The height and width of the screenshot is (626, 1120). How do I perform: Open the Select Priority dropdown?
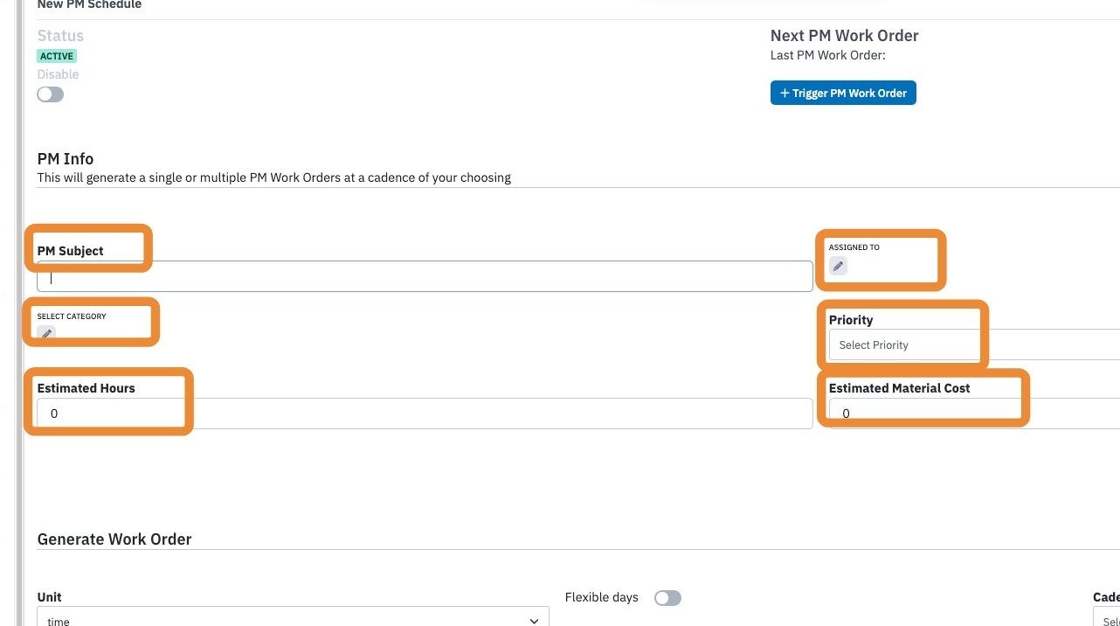pos(974,345)
